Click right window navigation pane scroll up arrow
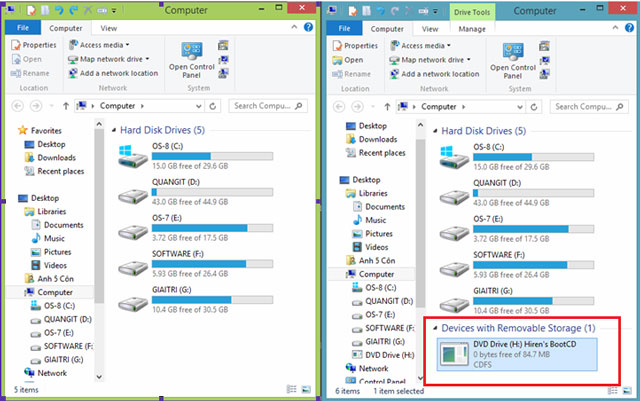640x401 pixels. (x=420, y=125)
